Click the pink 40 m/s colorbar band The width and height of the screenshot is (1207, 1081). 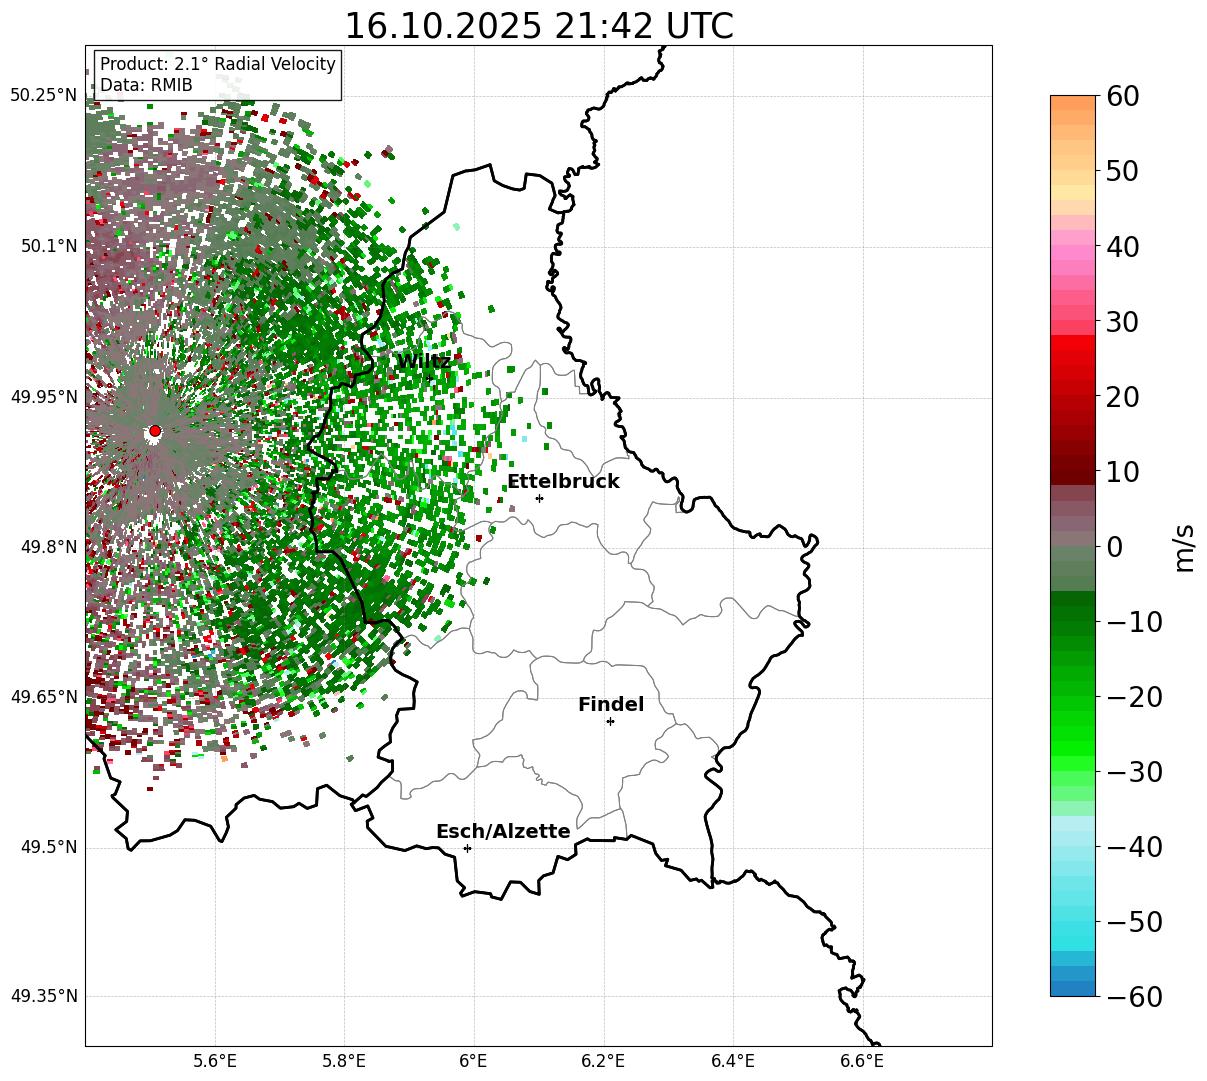point(1073,246)
